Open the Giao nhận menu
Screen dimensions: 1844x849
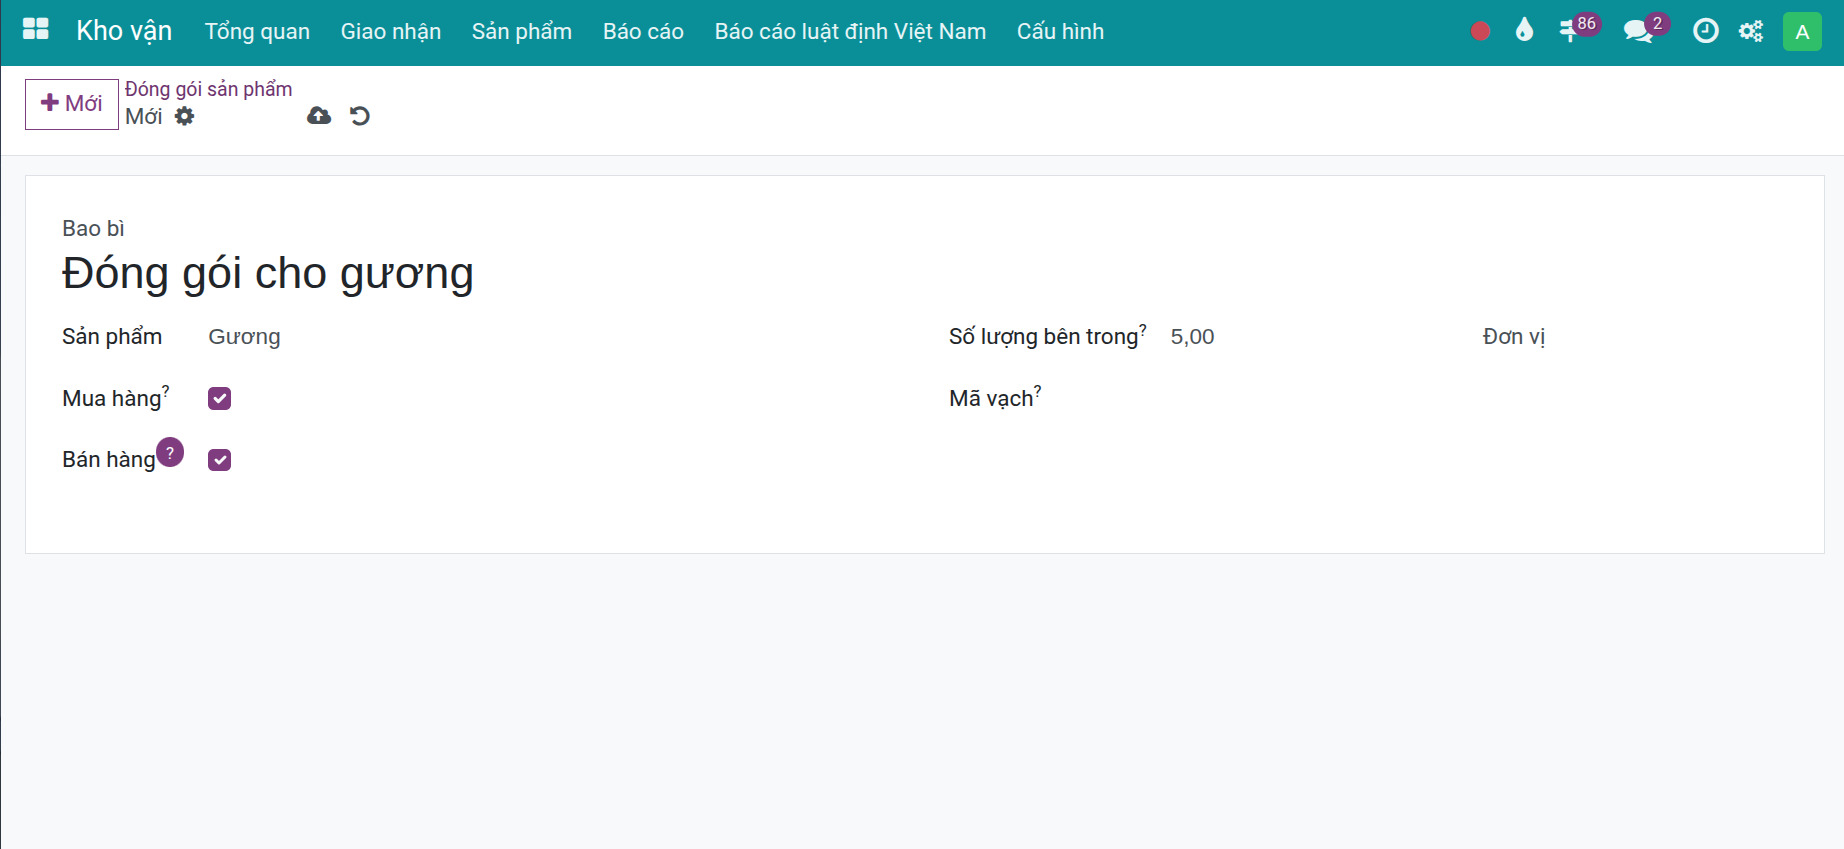point(390,32)
